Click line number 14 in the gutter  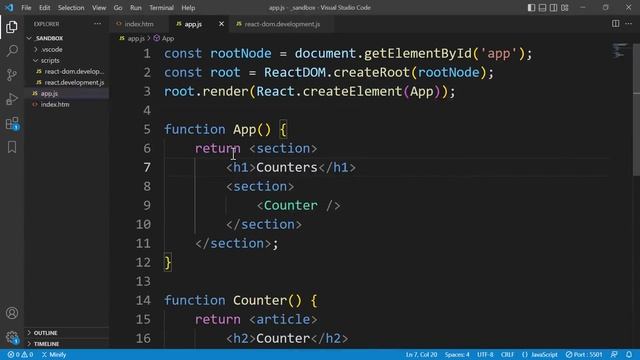(143, 300)
